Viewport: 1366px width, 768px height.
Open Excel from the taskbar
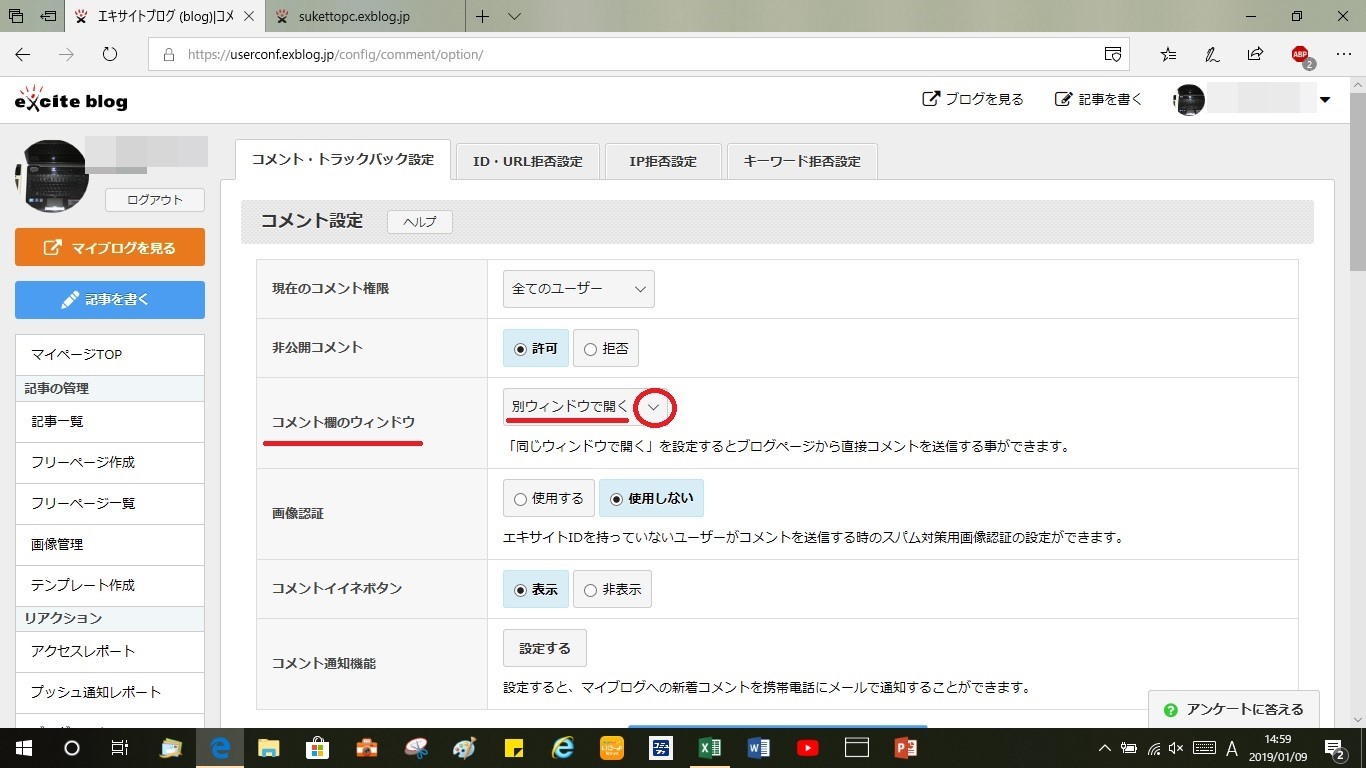click(x=710, y=747)
